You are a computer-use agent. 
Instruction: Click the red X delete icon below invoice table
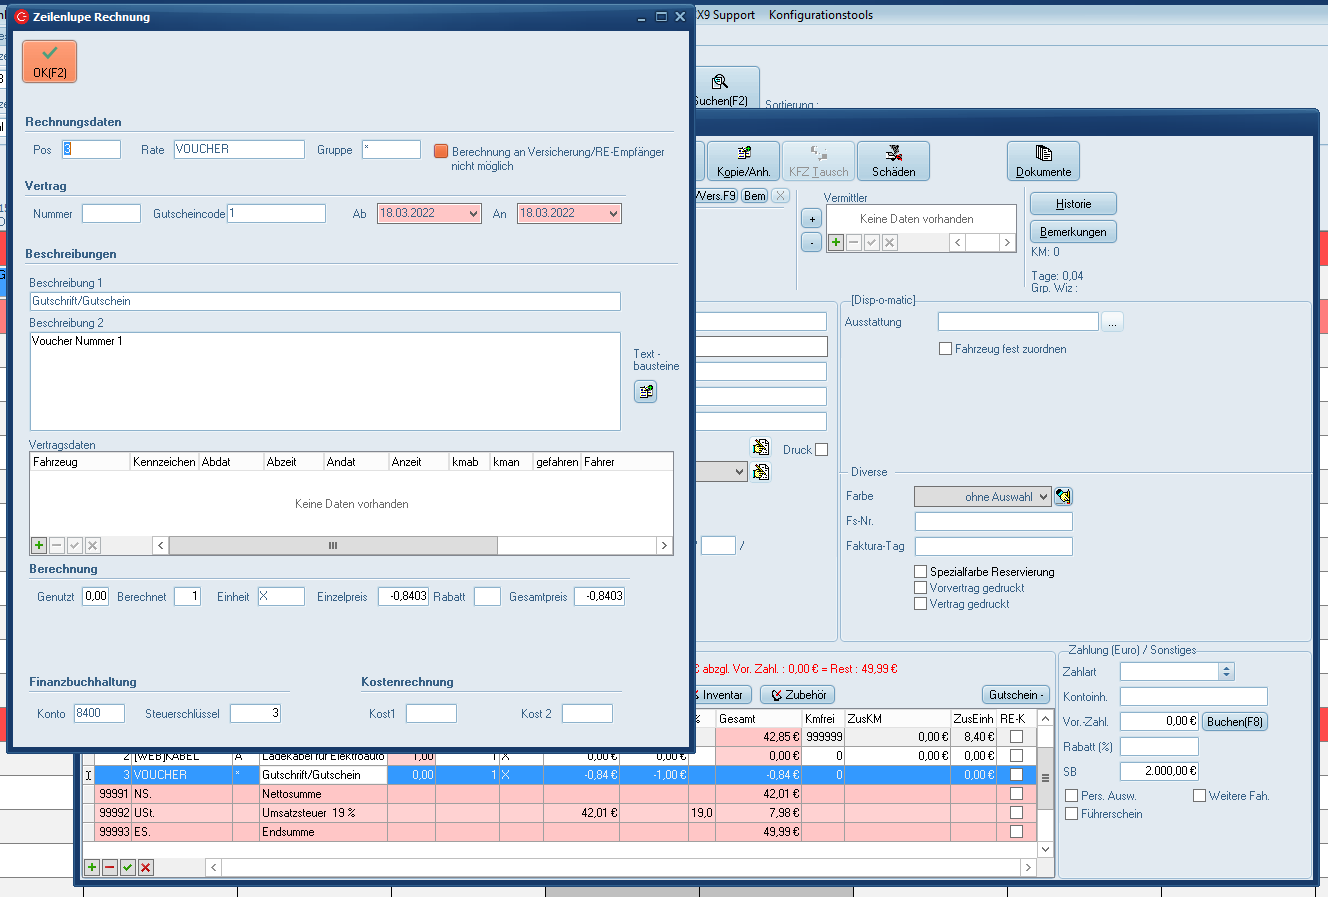146,867
